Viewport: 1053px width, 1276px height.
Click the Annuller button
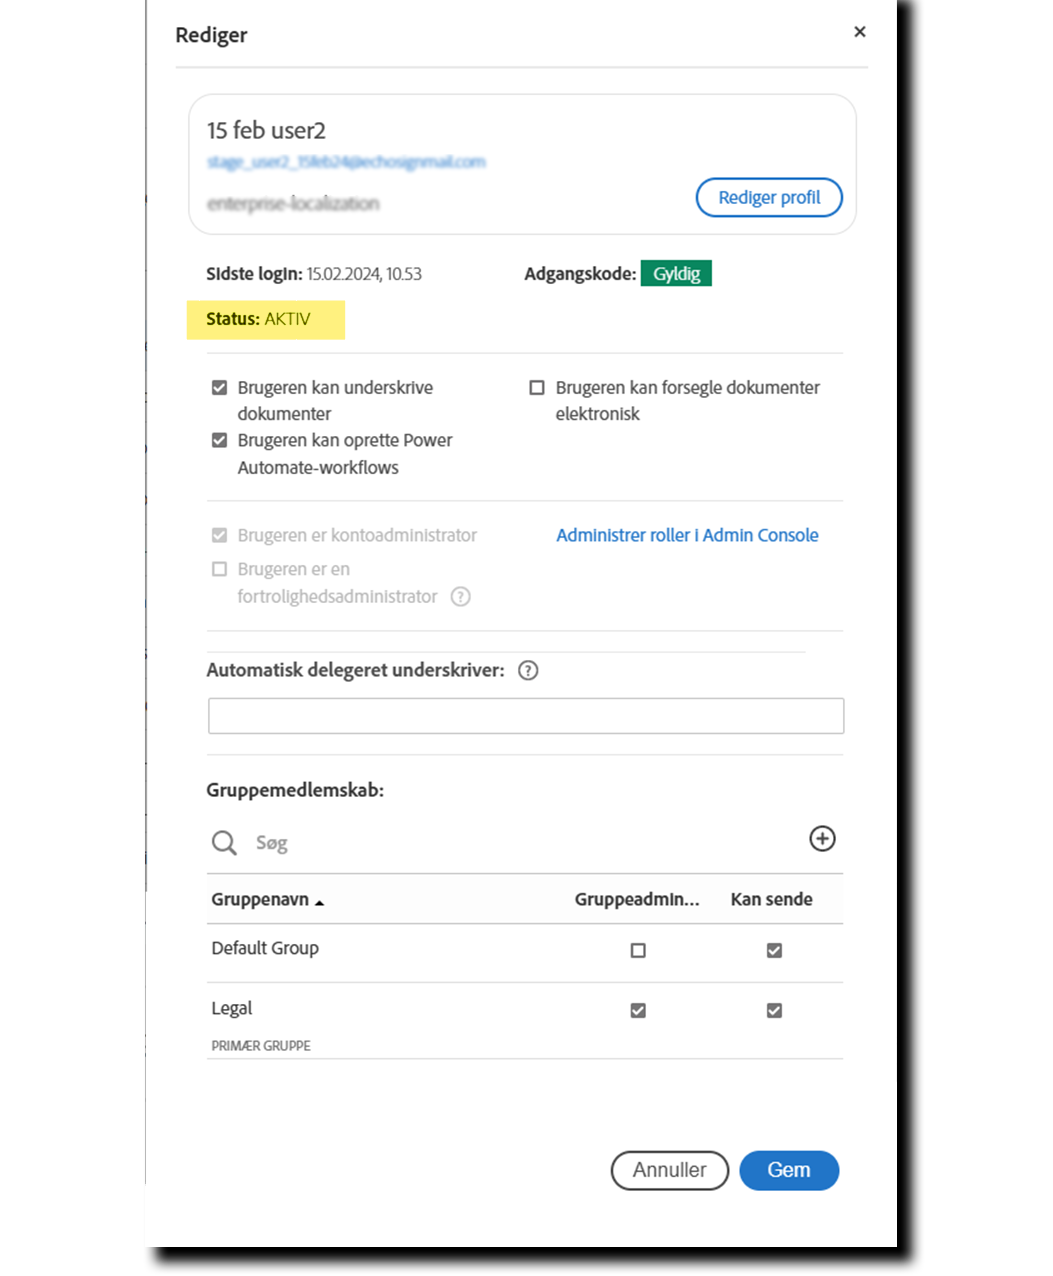[x=669, y=1170]
